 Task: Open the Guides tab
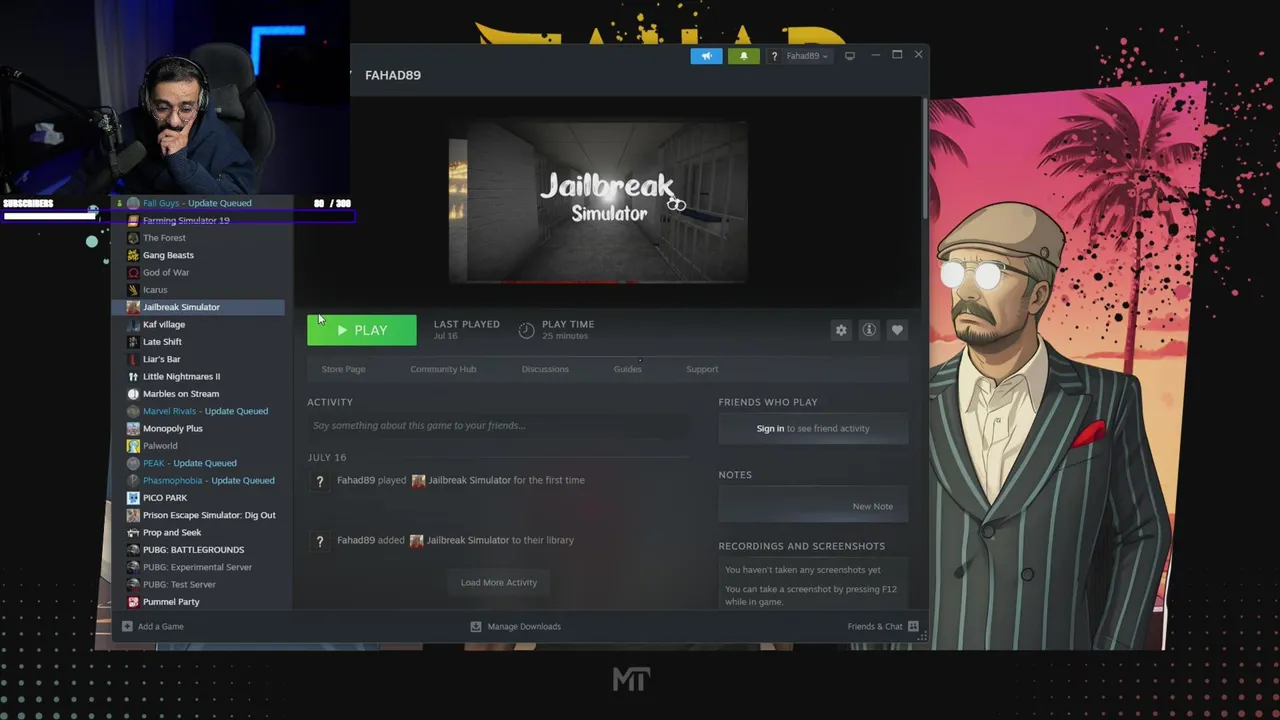(x=627, y=369)
